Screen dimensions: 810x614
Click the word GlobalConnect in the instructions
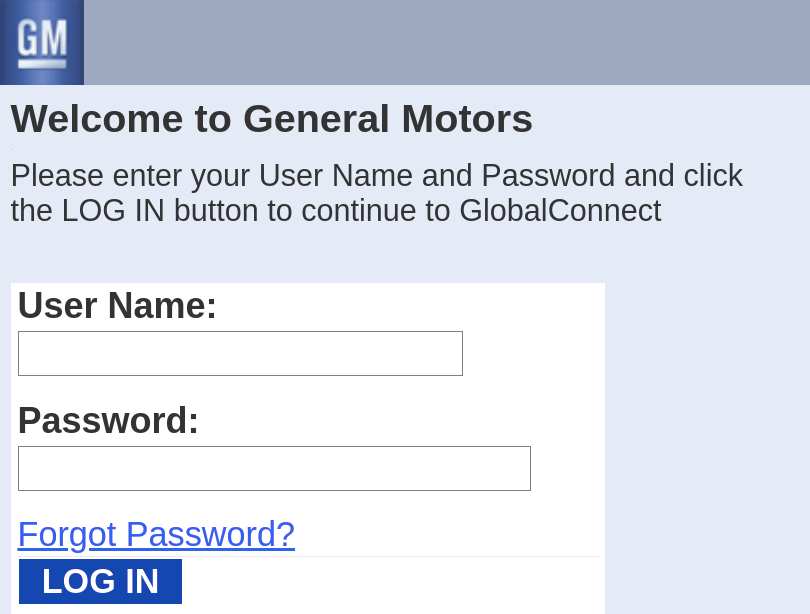point(560,211)
